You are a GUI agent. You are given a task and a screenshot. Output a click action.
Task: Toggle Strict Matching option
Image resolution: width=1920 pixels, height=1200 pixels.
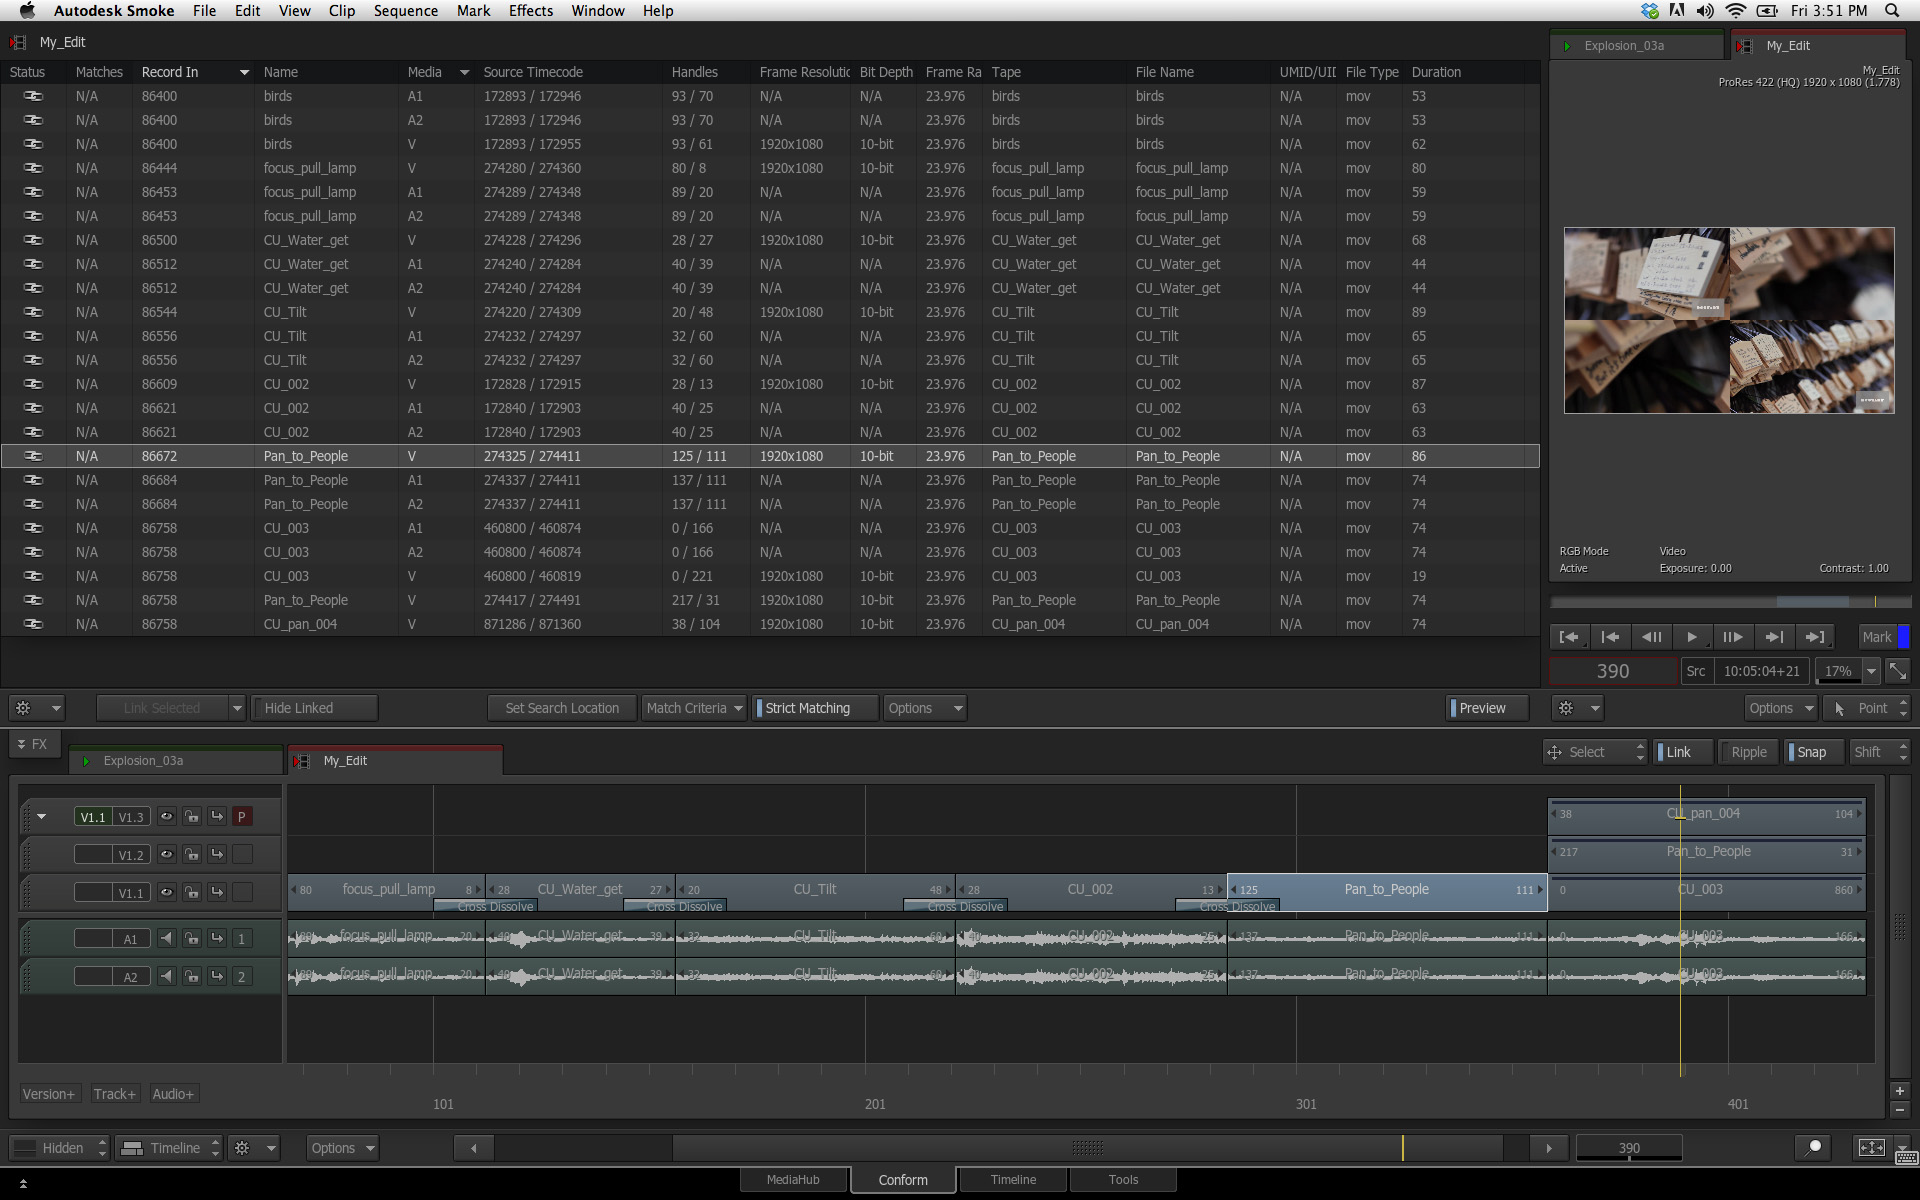click(806, 708)
